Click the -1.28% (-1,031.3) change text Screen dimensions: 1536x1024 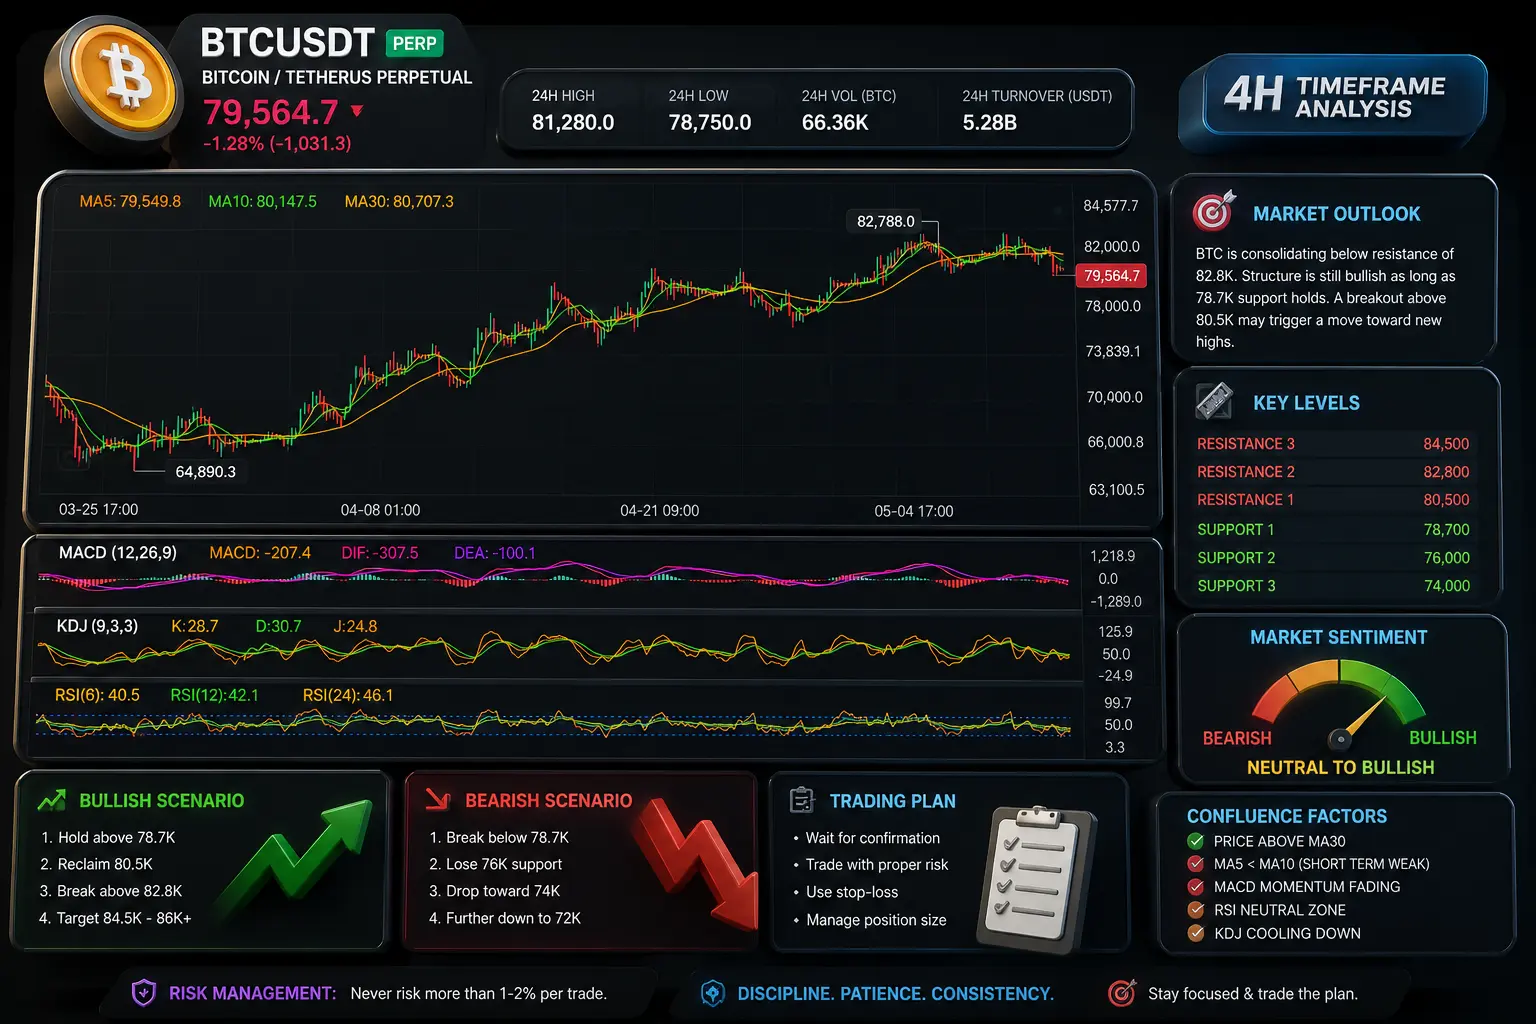[x=277, y=143]
